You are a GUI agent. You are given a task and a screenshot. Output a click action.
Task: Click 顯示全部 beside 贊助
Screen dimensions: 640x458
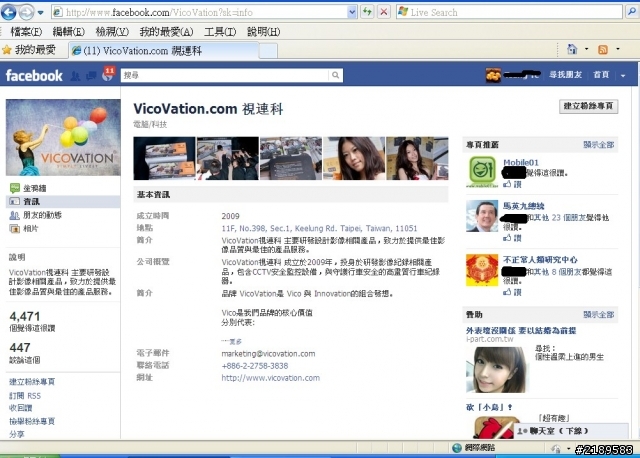click(x=598, y=314)
